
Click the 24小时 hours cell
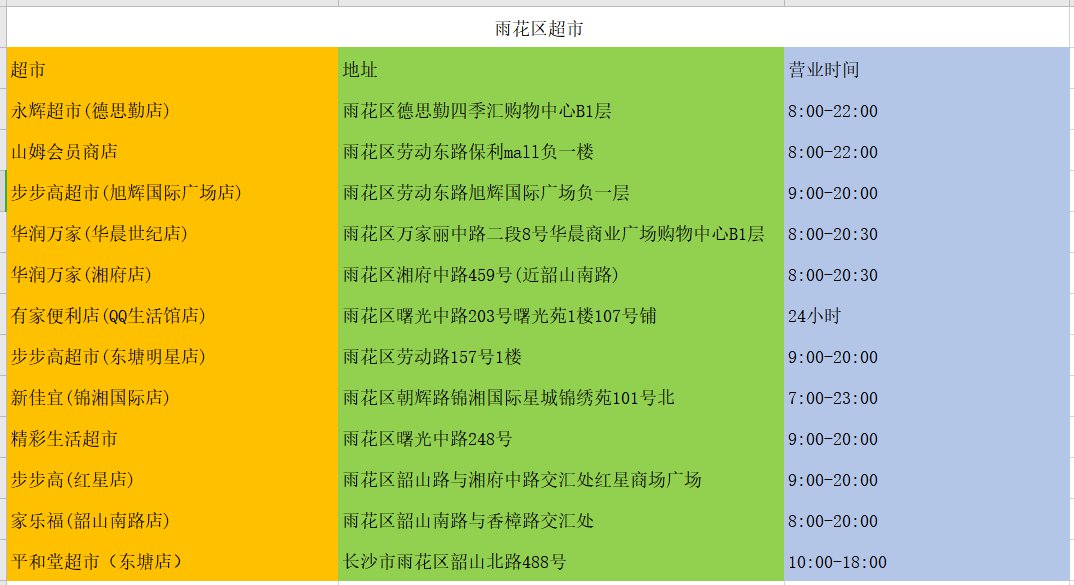(x=927, y=316)
